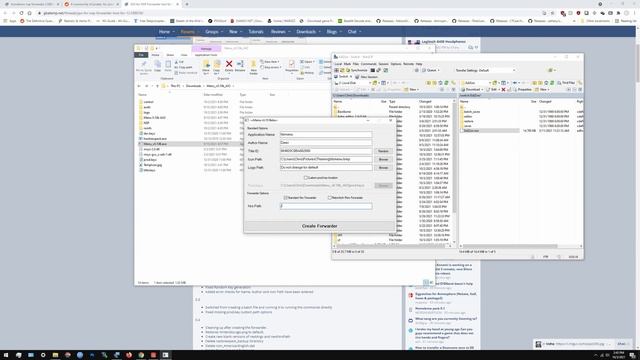Tick the custom prod.keys location checkbox
640x360 pixels.
306,178
